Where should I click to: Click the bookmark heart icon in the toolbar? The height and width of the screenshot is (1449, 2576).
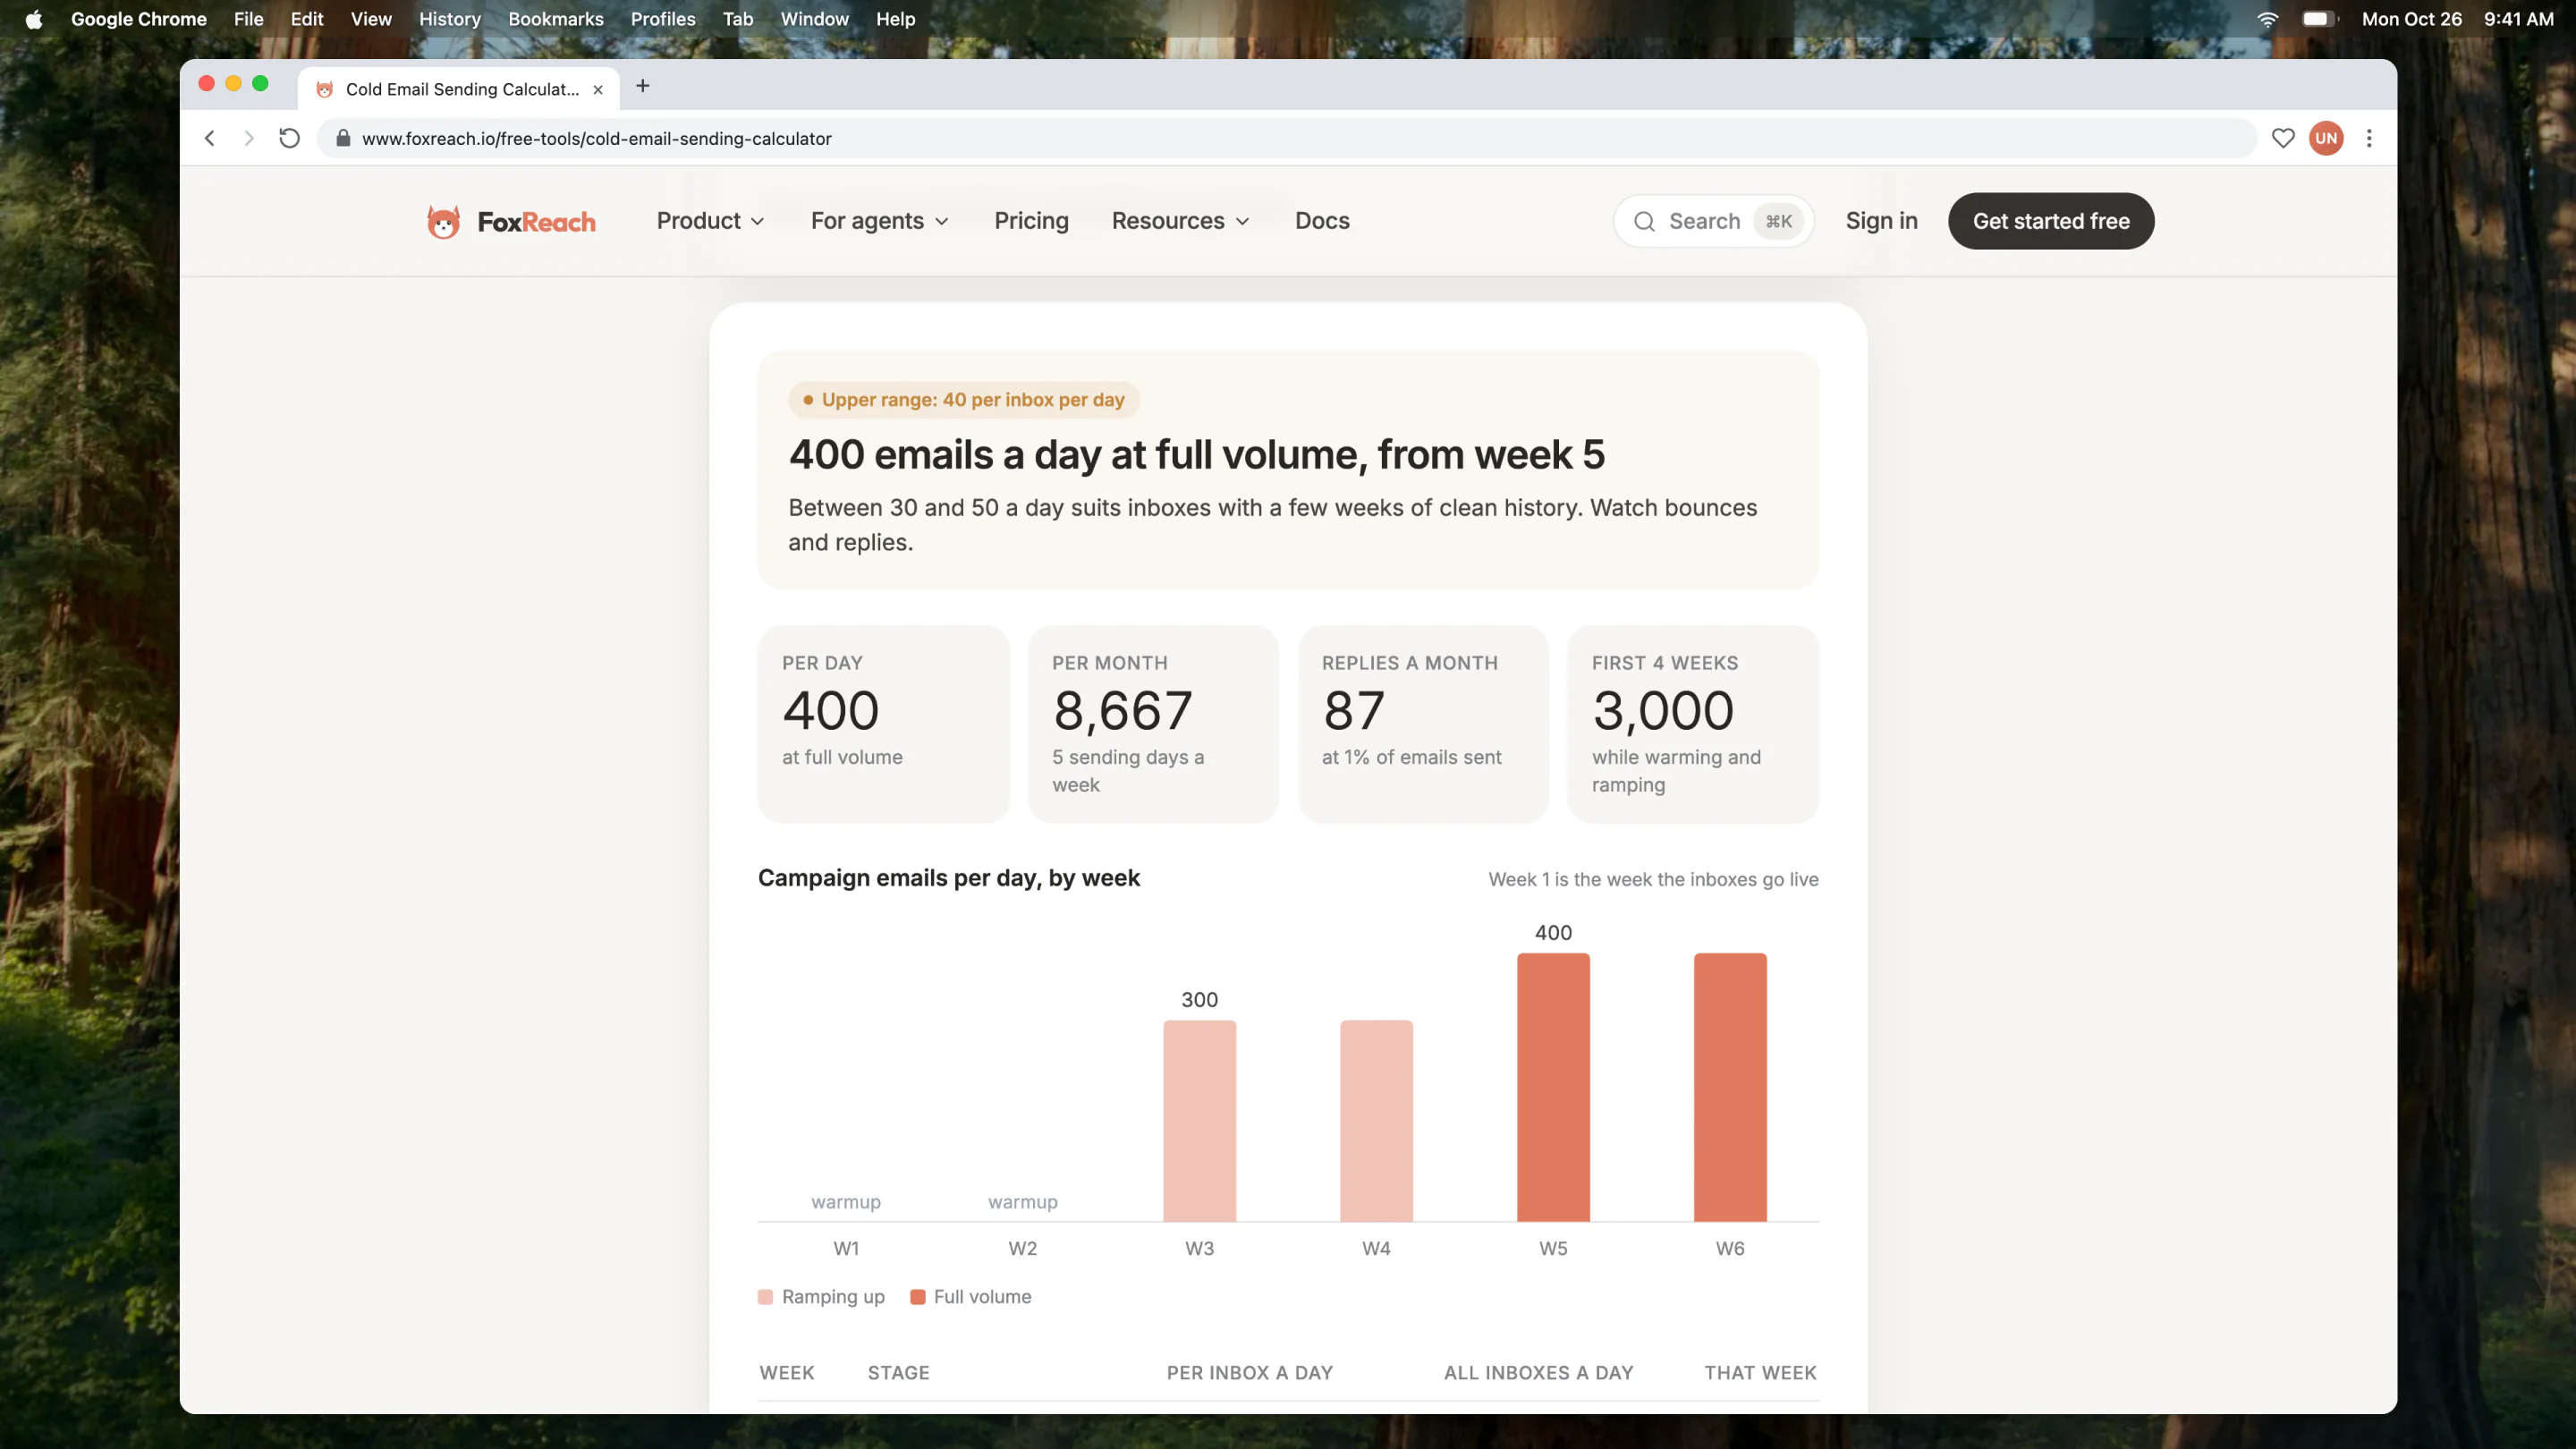(2282, 138)
